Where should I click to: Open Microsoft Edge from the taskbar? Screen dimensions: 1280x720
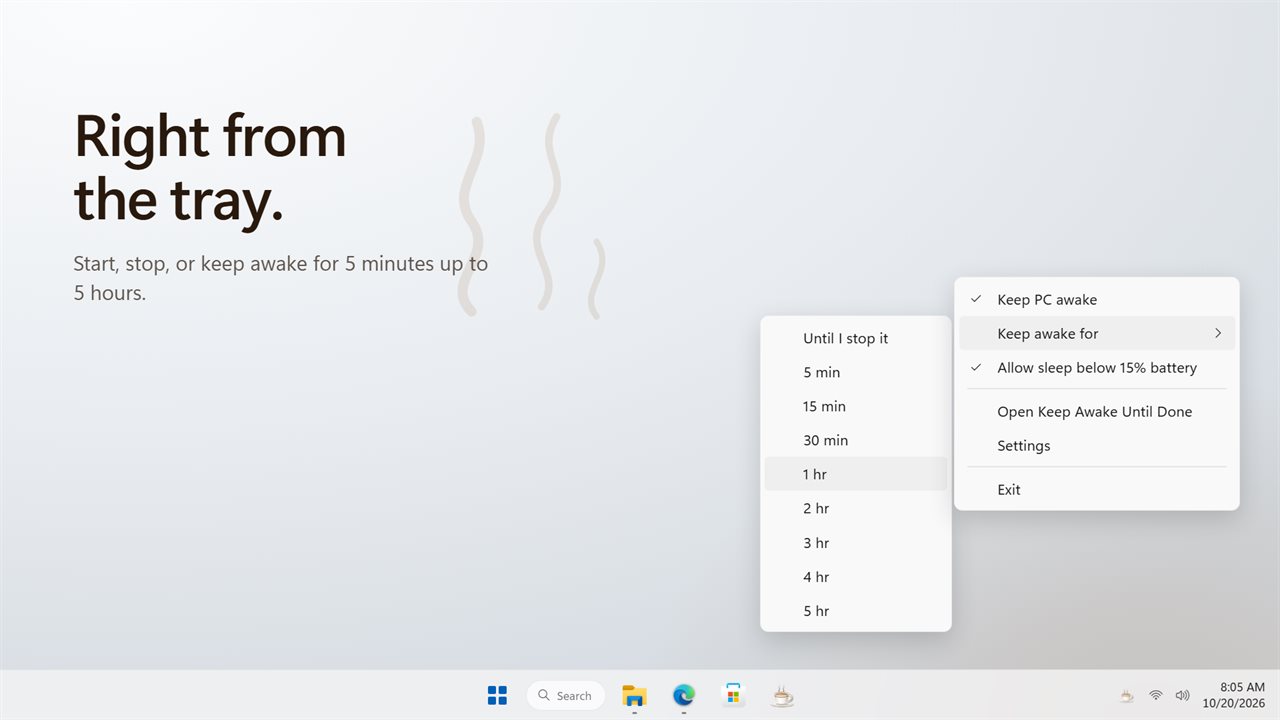[684, 695]
